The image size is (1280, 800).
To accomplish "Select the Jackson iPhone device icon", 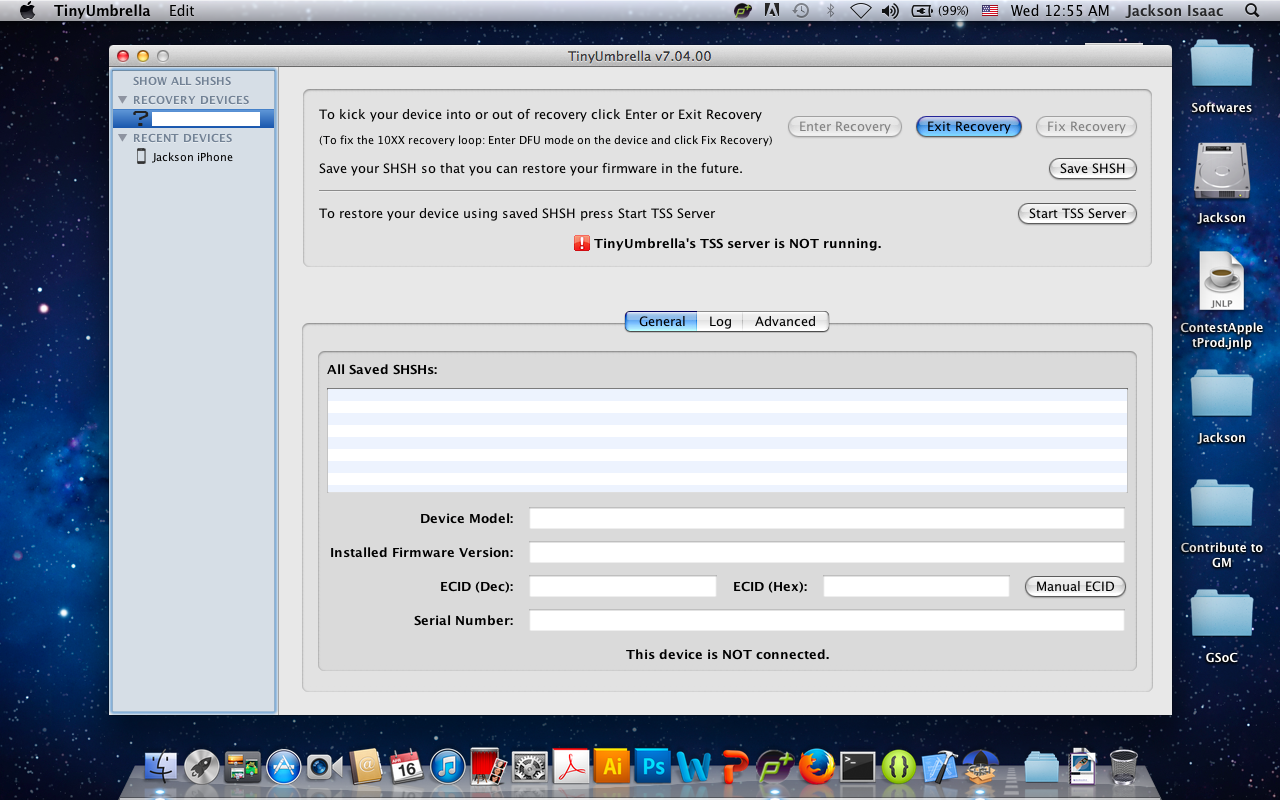I will (141, 157).
